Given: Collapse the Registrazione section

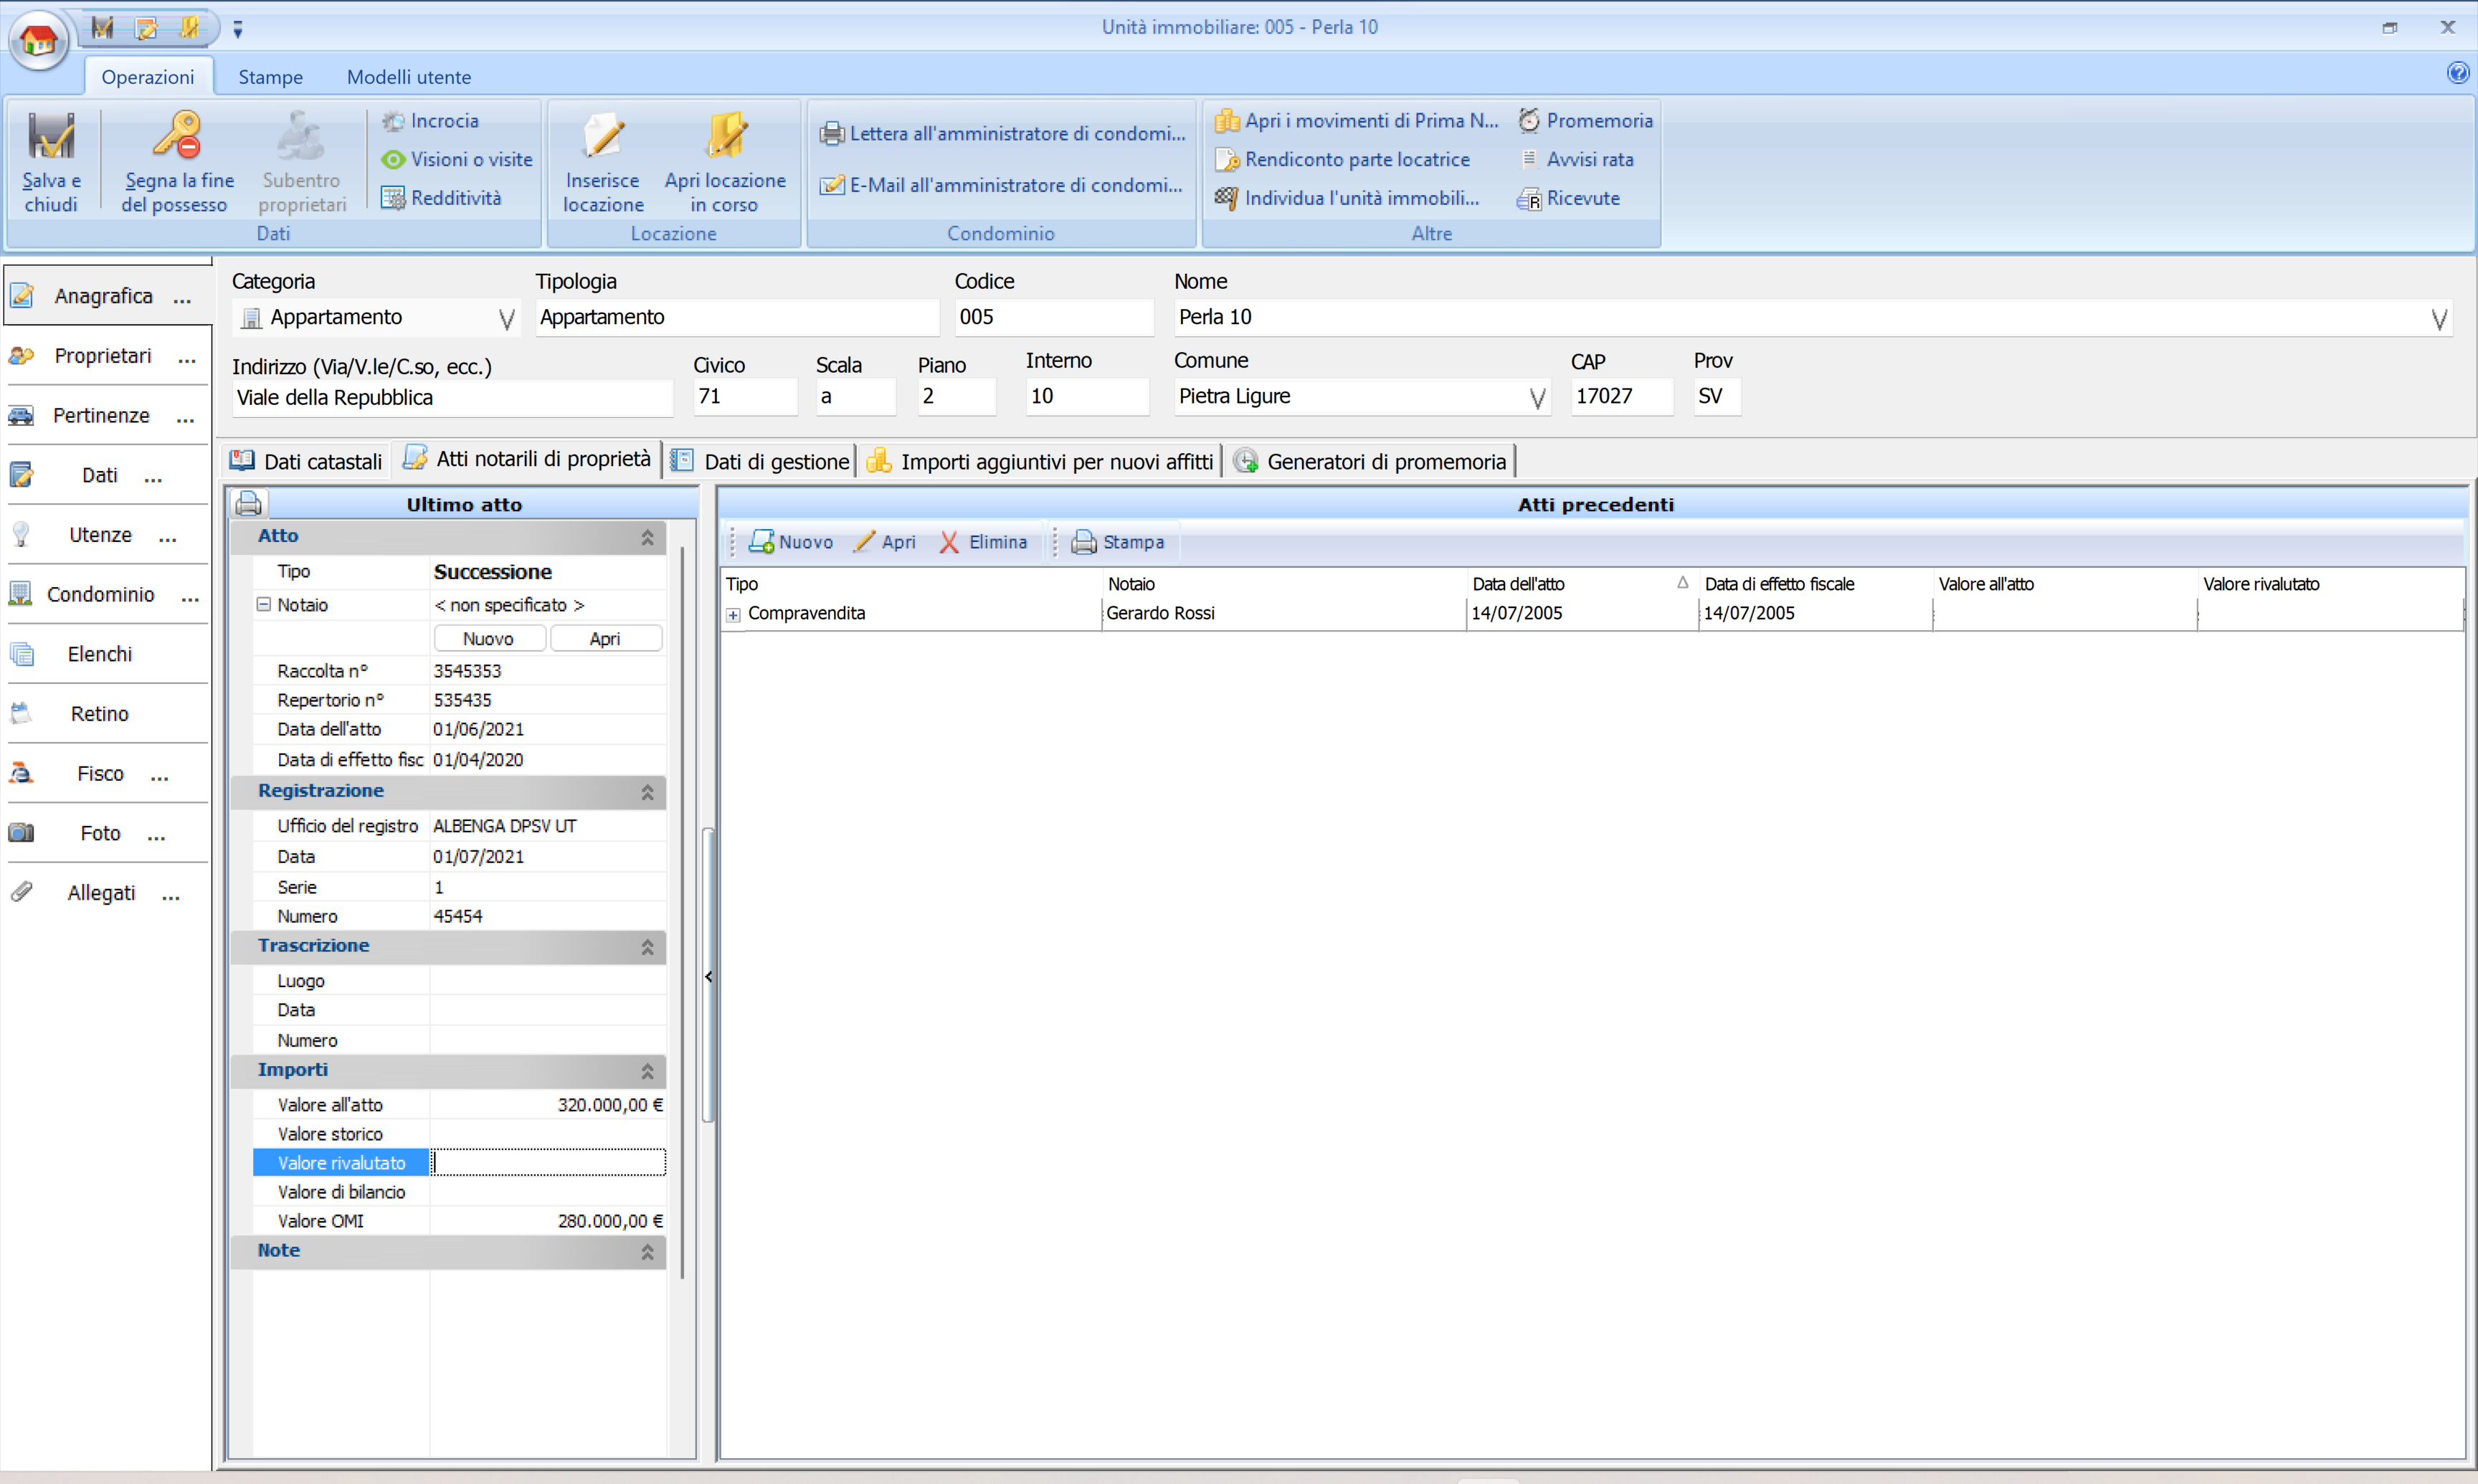Looking at the screenshot, I should point(647,792).
